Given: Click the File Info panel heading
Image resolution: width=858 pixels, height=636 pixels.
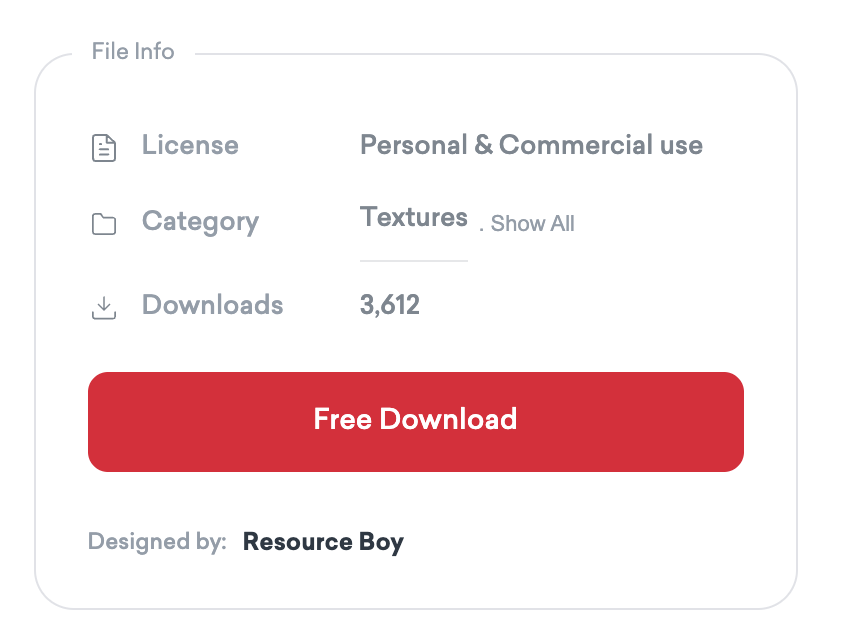Looking at the screenshot, I should [x=133, y=52].
